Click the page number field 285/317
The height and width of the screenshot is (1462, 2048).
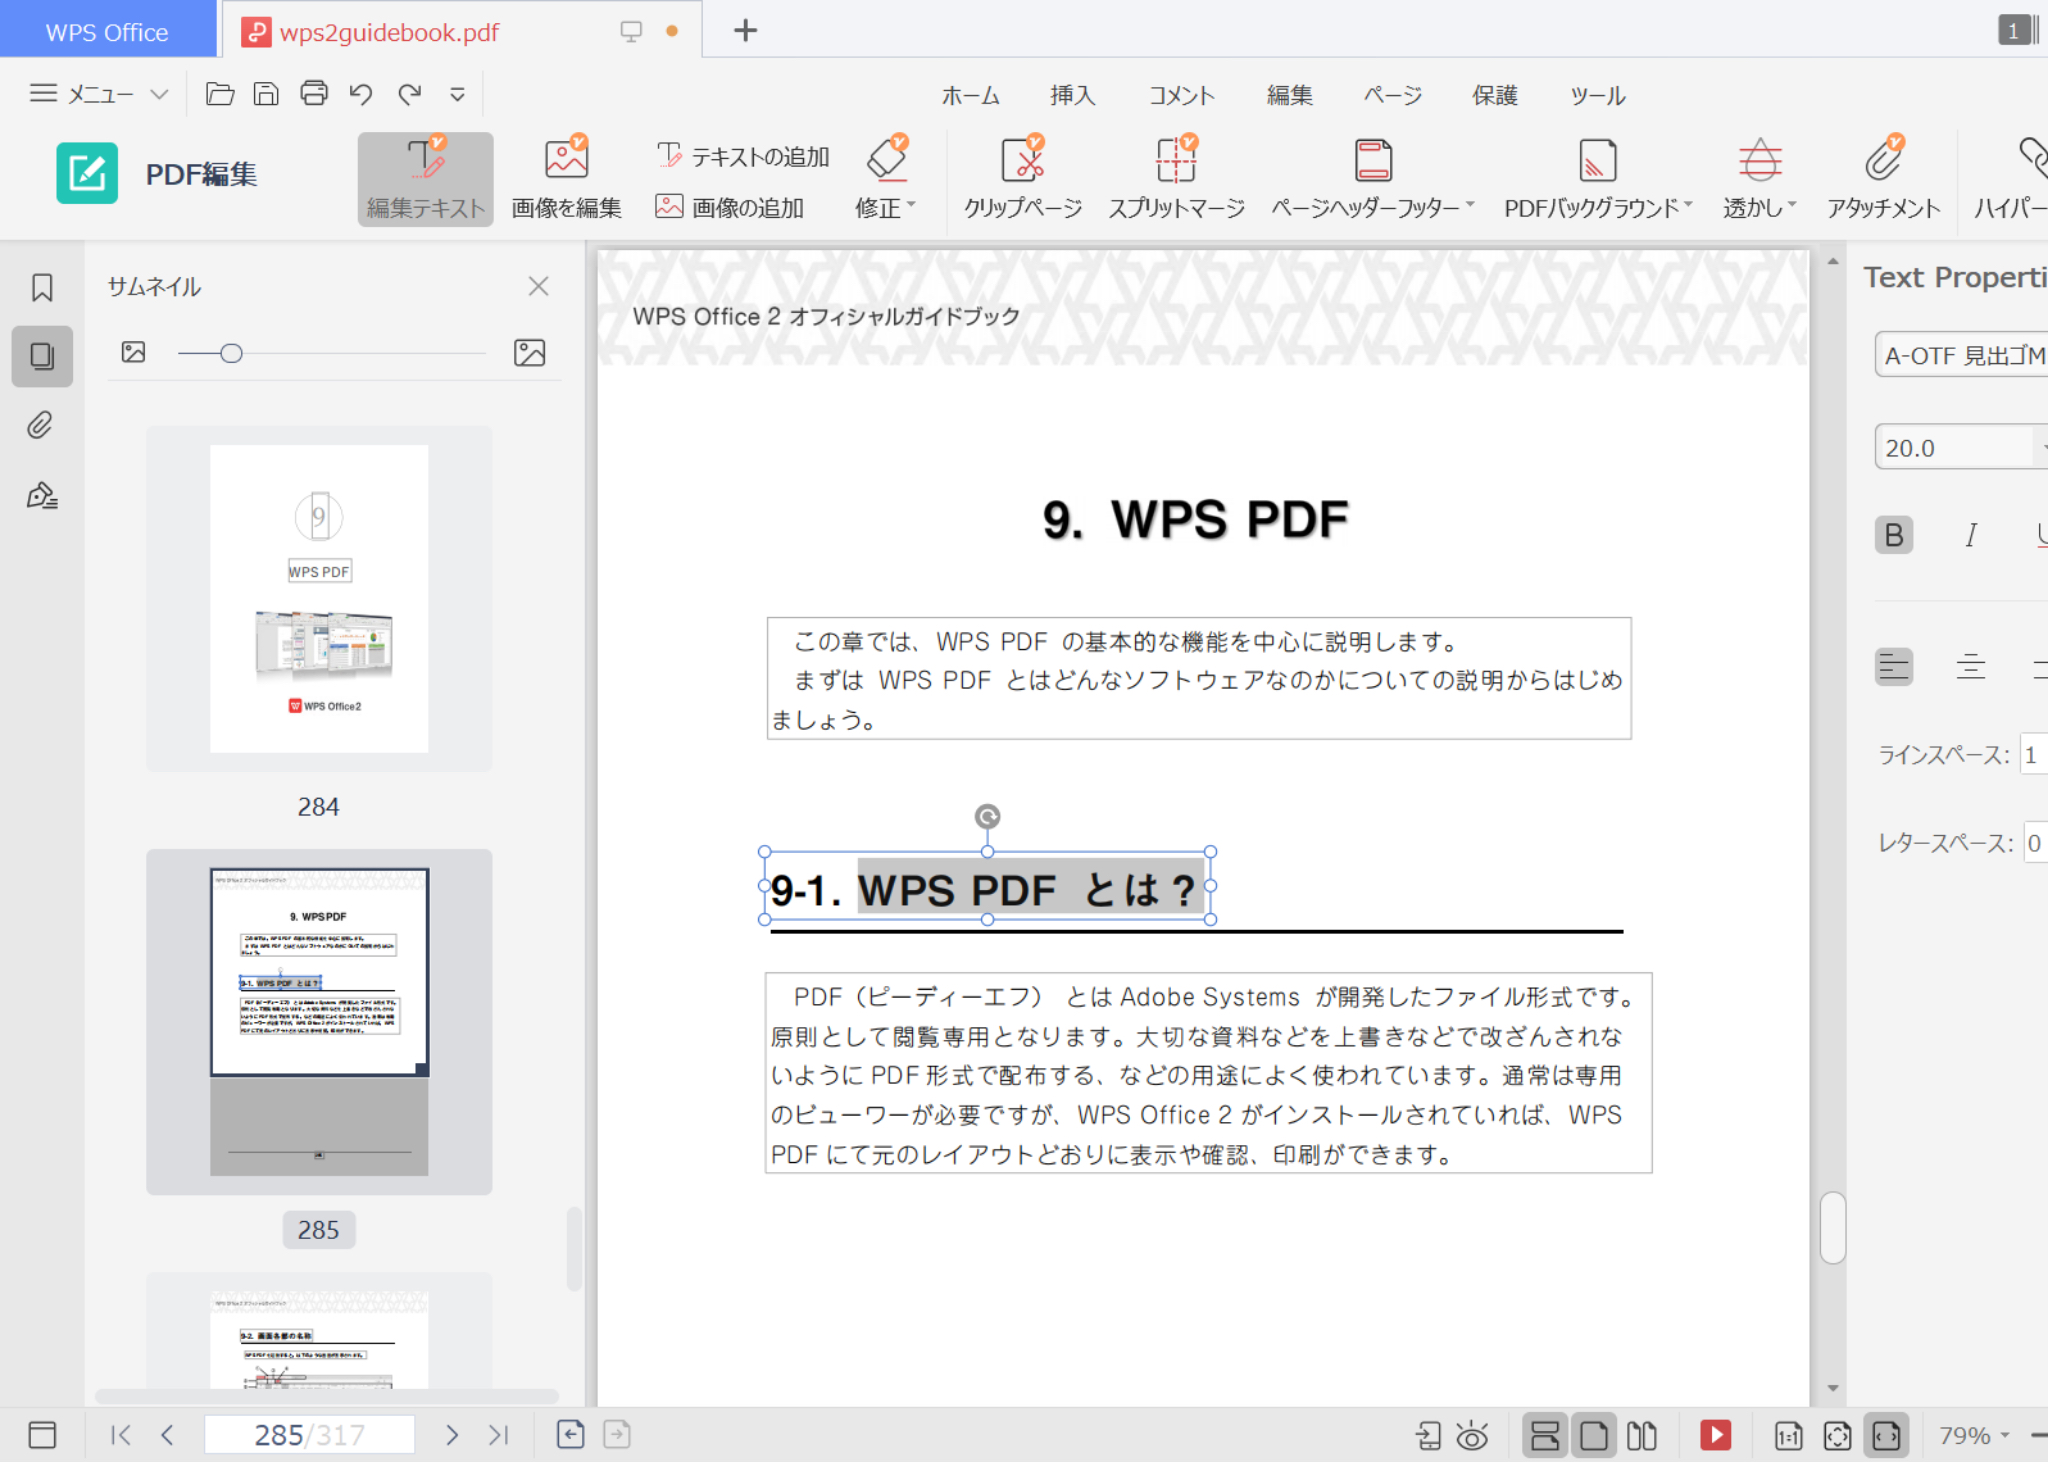(309, 1435)
